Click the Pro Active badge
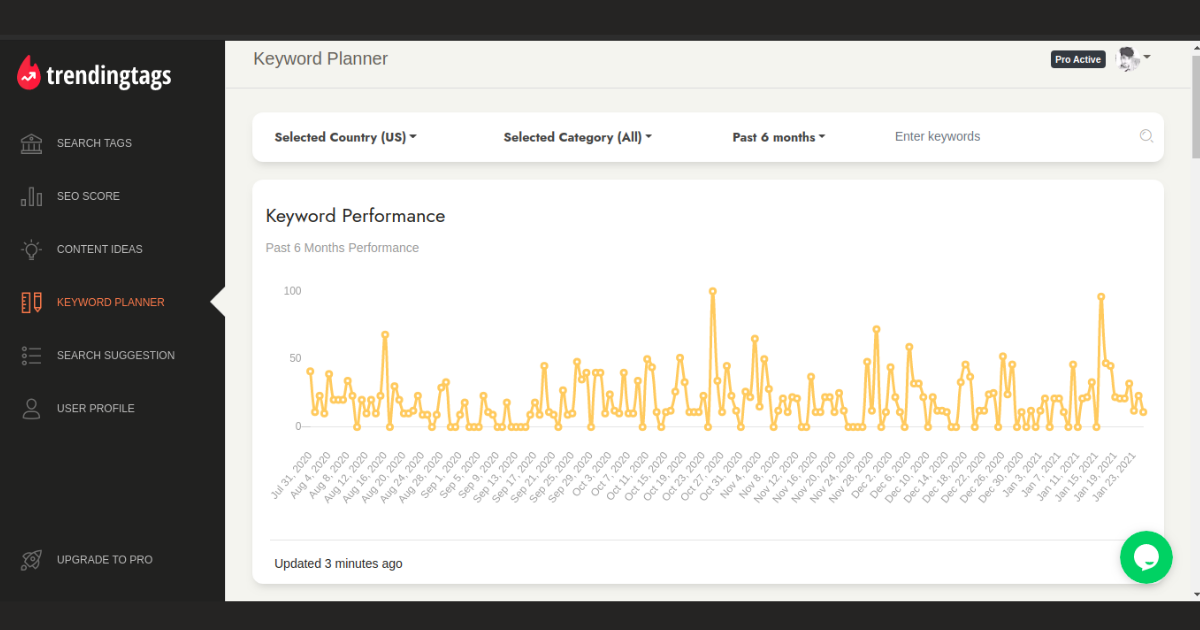Image resolution: width=1200 pixels, height=630 pixels. pos(1078,59)
